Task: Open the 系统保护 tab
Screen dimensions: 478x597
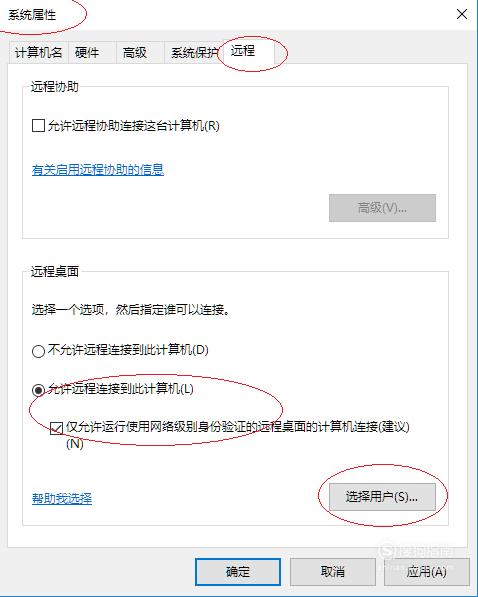Action: (x=195, y=52)
